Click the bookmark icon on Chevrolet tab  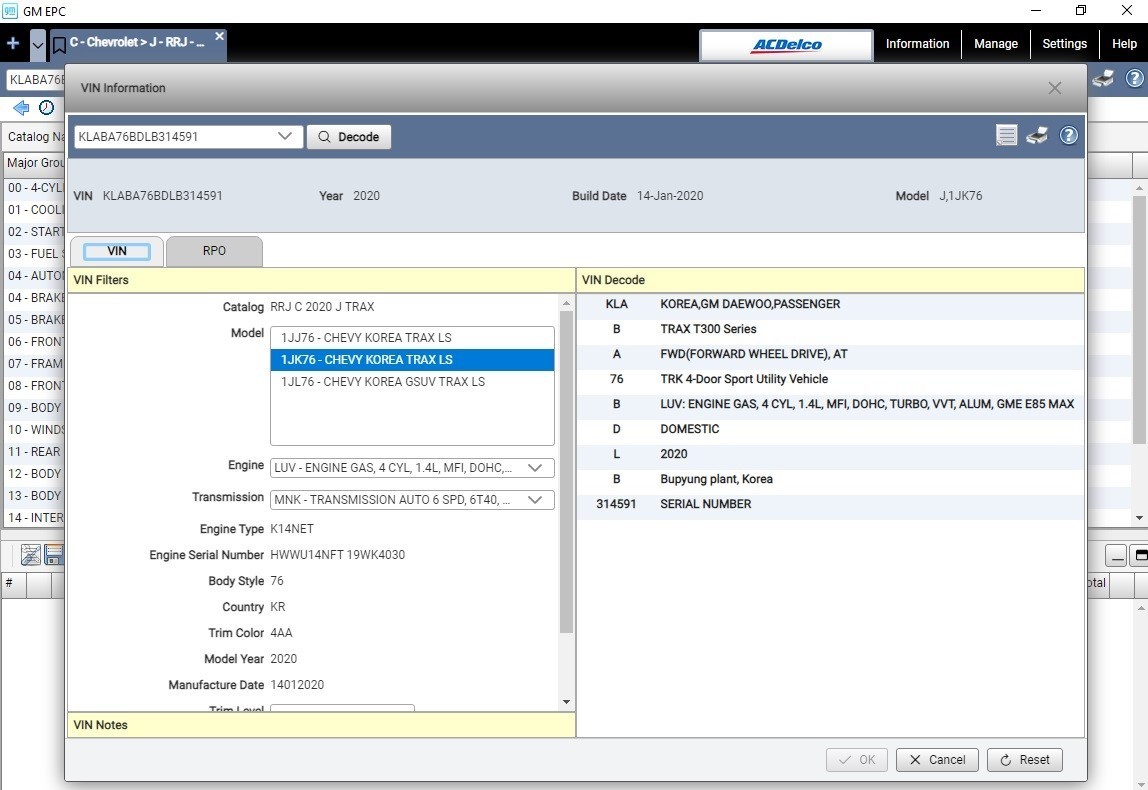pyautogui.click(x=59, y=45)
